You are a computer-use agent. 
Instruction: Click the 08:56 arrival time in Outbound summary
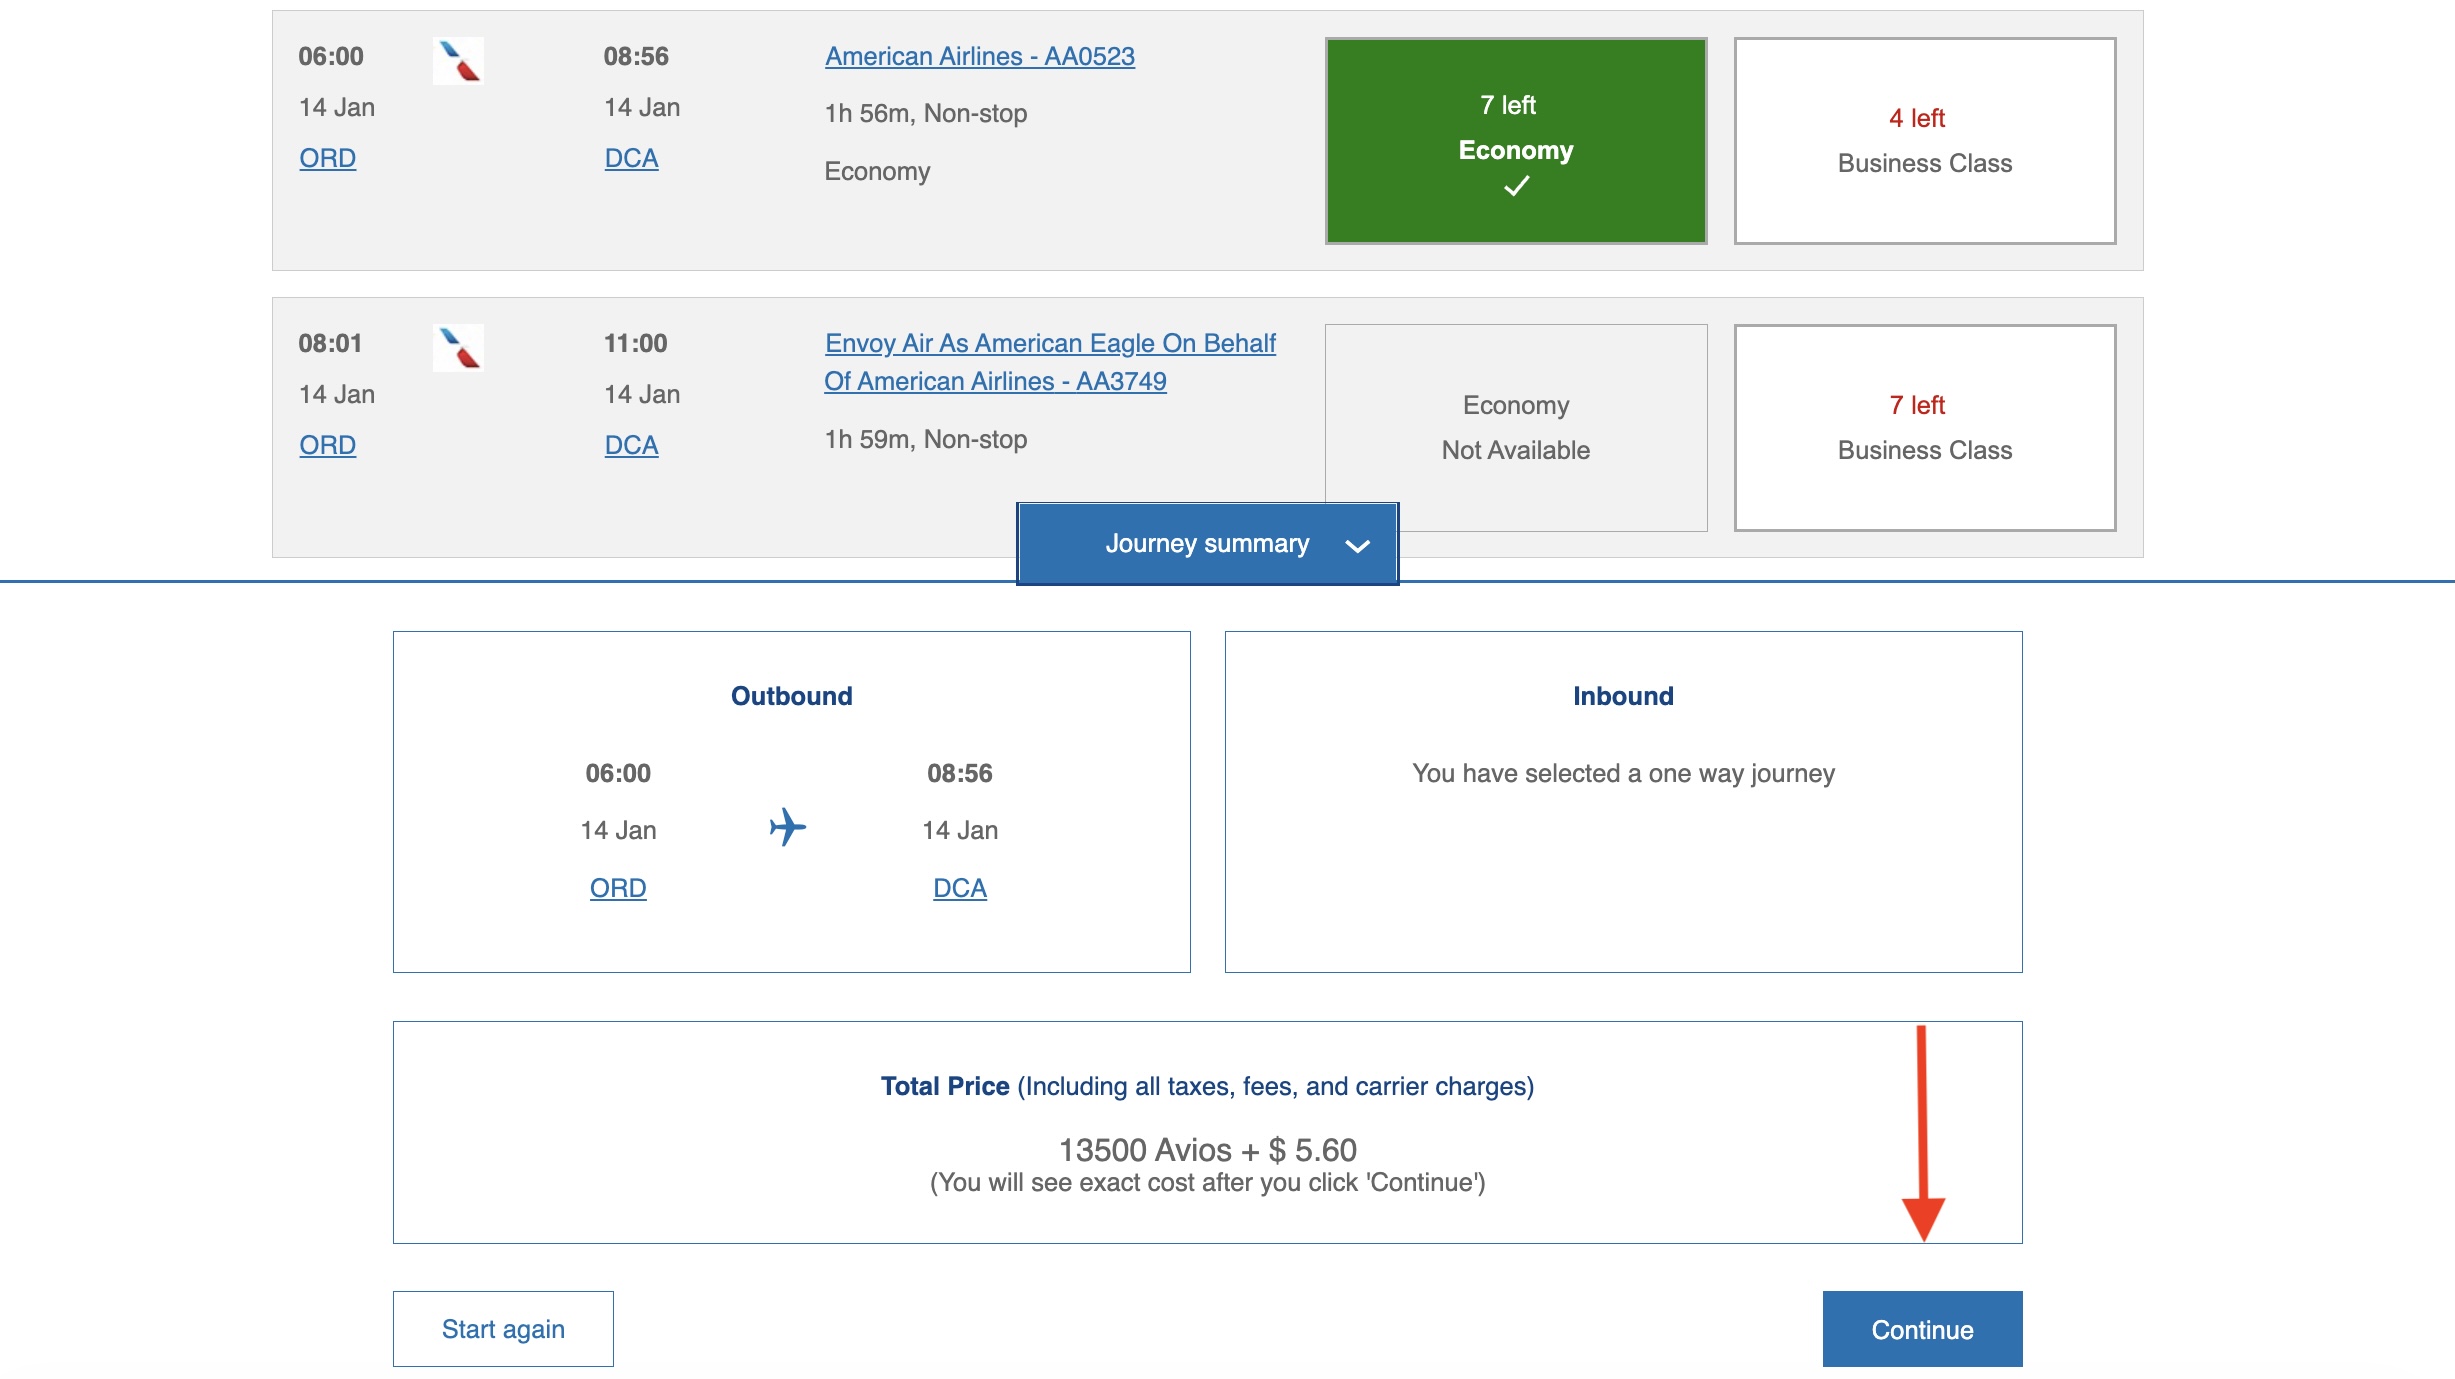(960, 774)
